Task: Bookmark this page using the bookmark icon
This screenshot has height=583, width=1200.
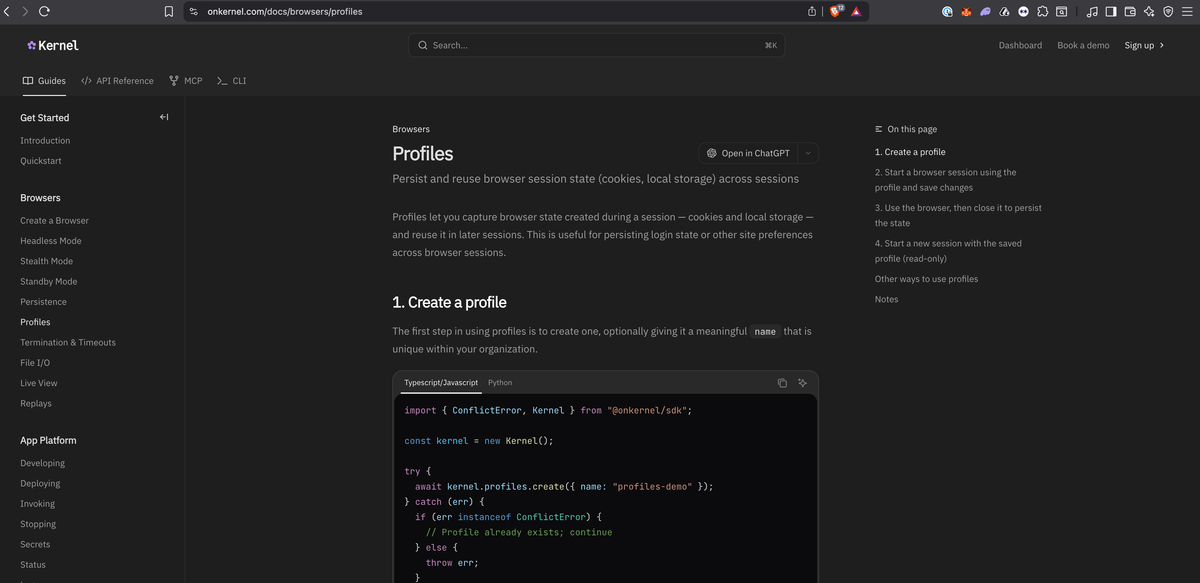Action: [x=169, y=12]
